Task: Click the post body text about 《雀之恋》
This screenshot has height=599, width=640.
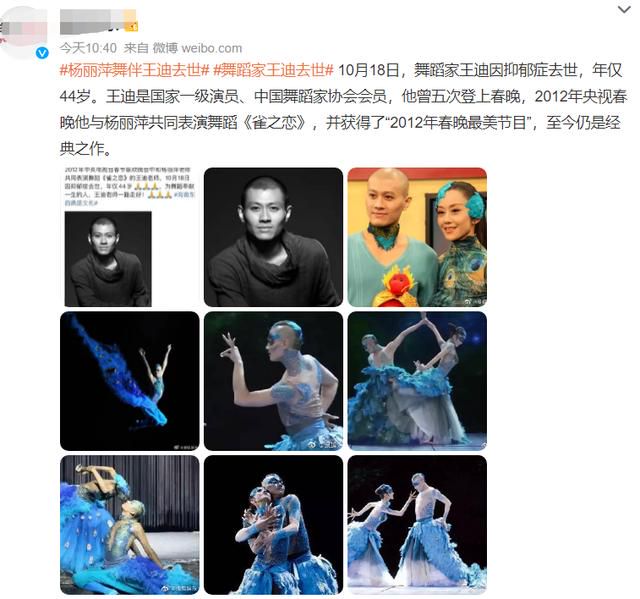Action: 343,109
